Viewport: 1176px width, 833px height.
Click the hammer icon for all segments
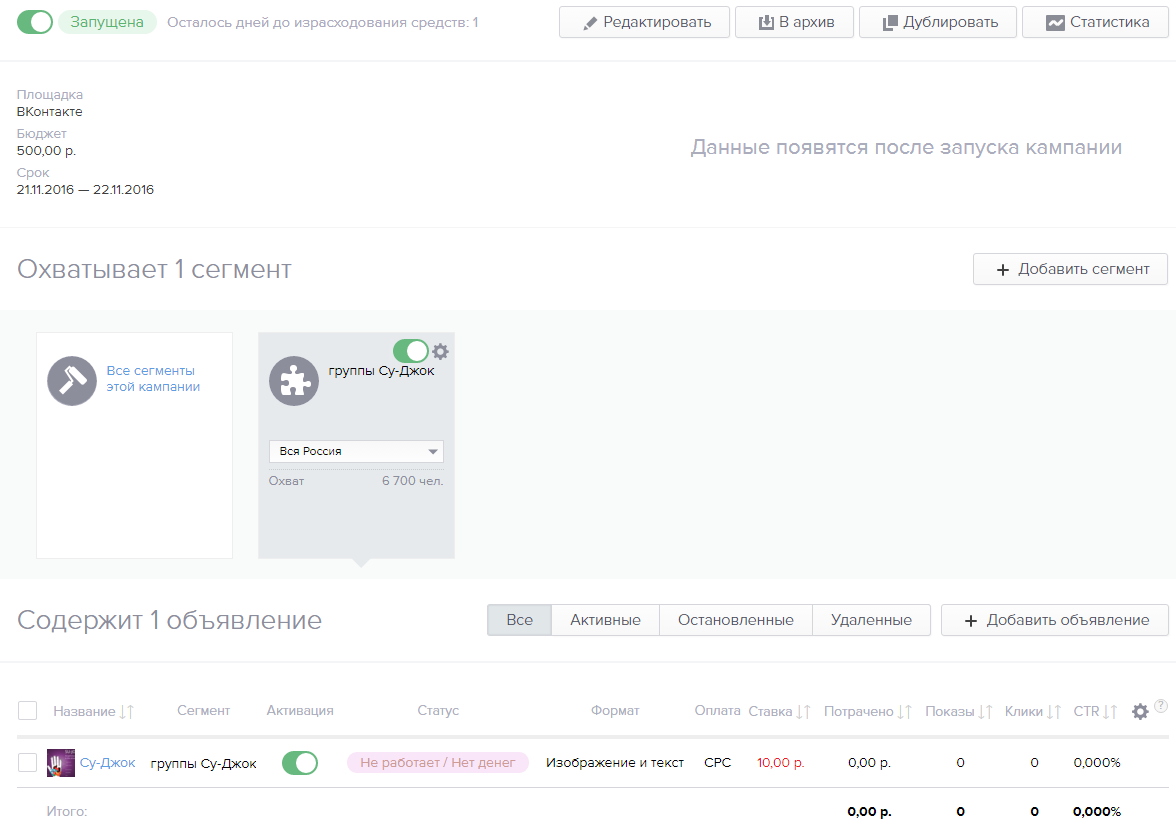click(72, 381)
